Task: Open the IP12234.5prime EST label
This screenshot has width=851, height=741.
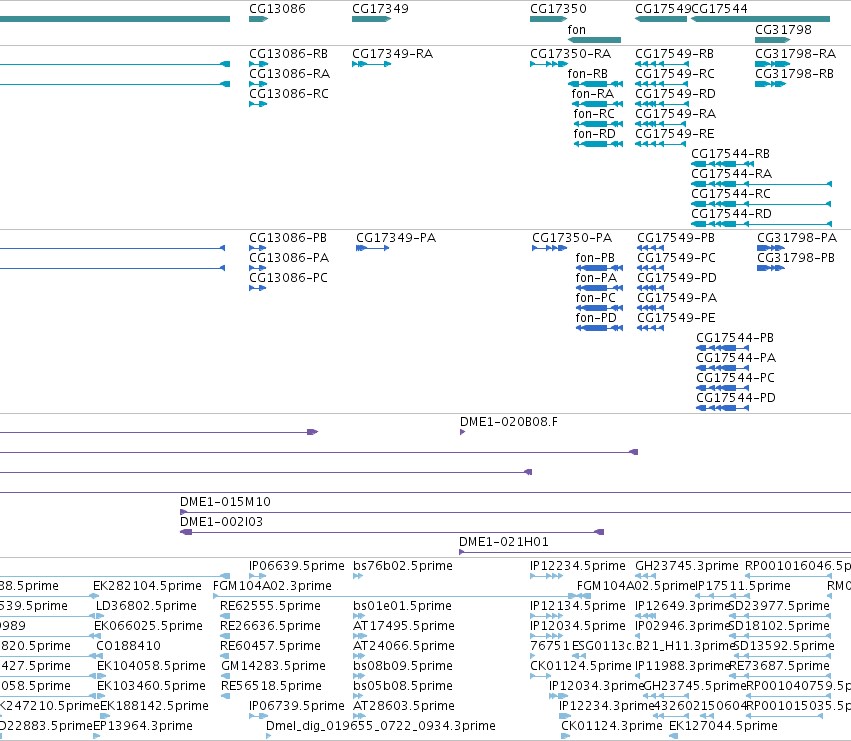Action: pyautogui.click(x=577, y=566)
